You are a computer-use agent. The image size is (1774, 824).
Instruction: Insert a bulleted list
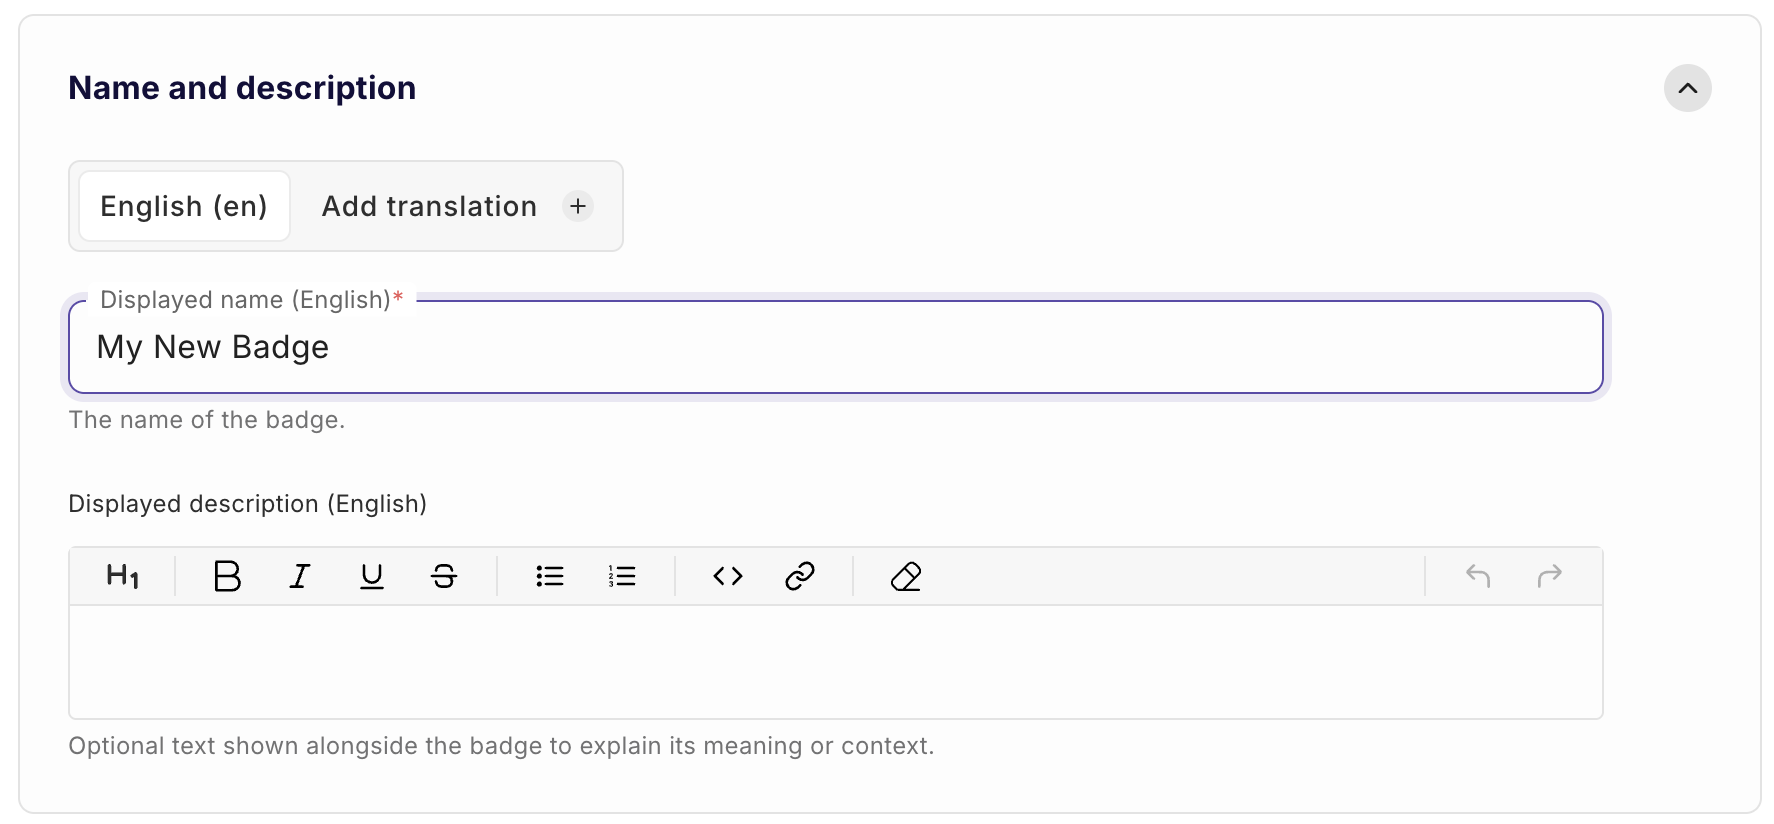[550, 576]
